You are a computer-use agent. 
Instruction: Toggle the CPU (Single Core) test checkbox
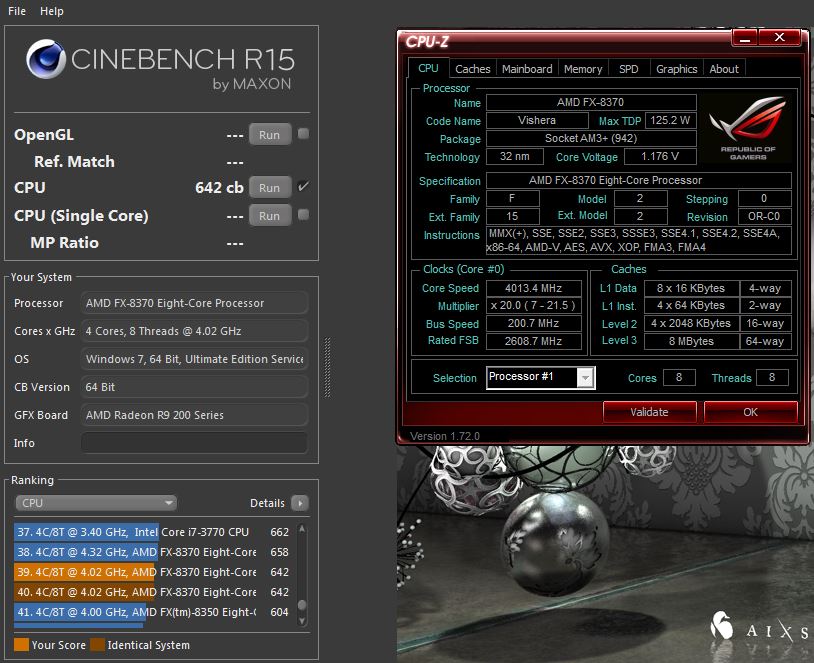click(303, 214)
